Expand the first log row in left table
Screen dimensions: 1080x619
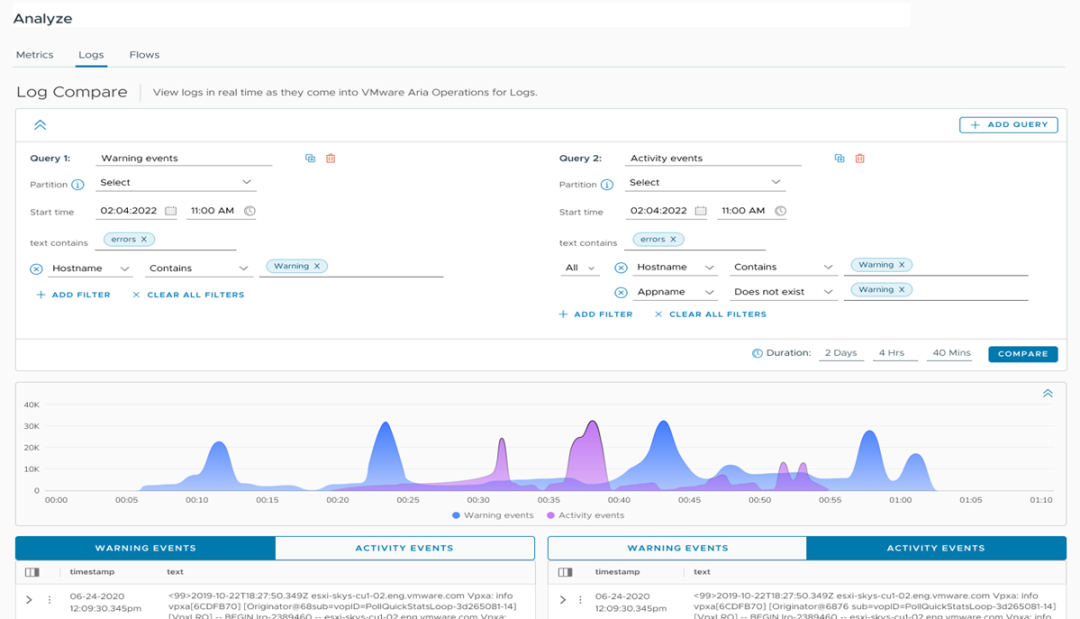coord(29,600)
